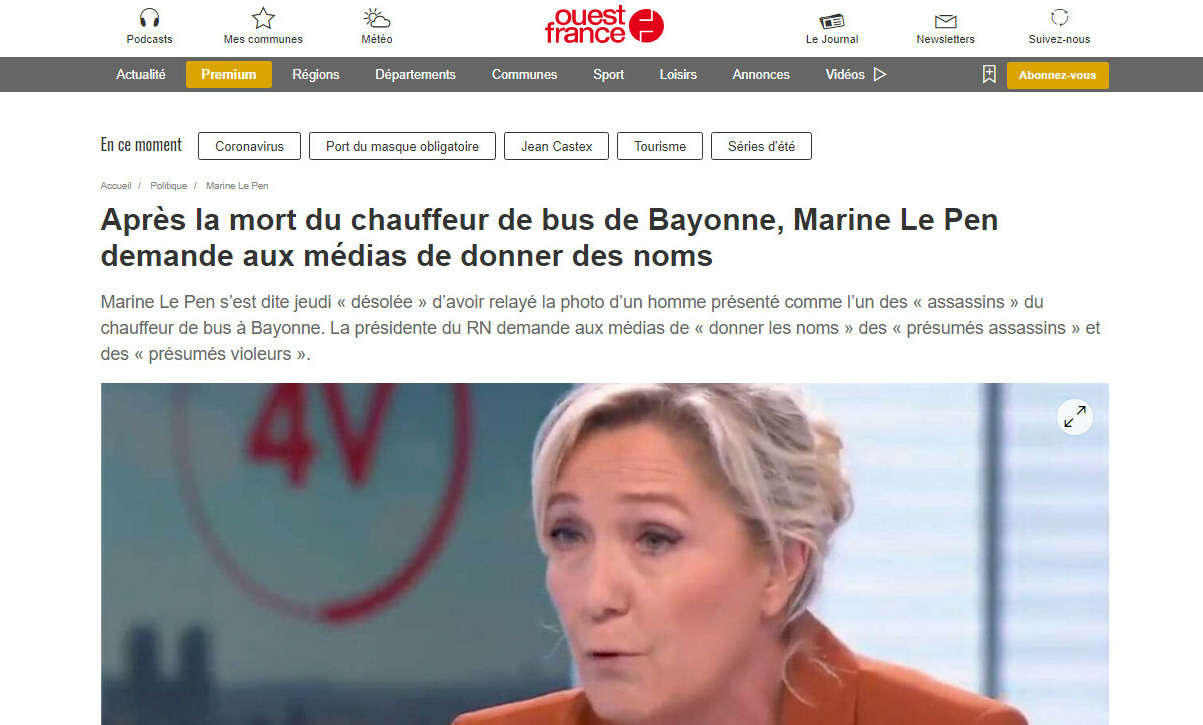Click the Abonnez-vous button

click(x=1058, y=75)
